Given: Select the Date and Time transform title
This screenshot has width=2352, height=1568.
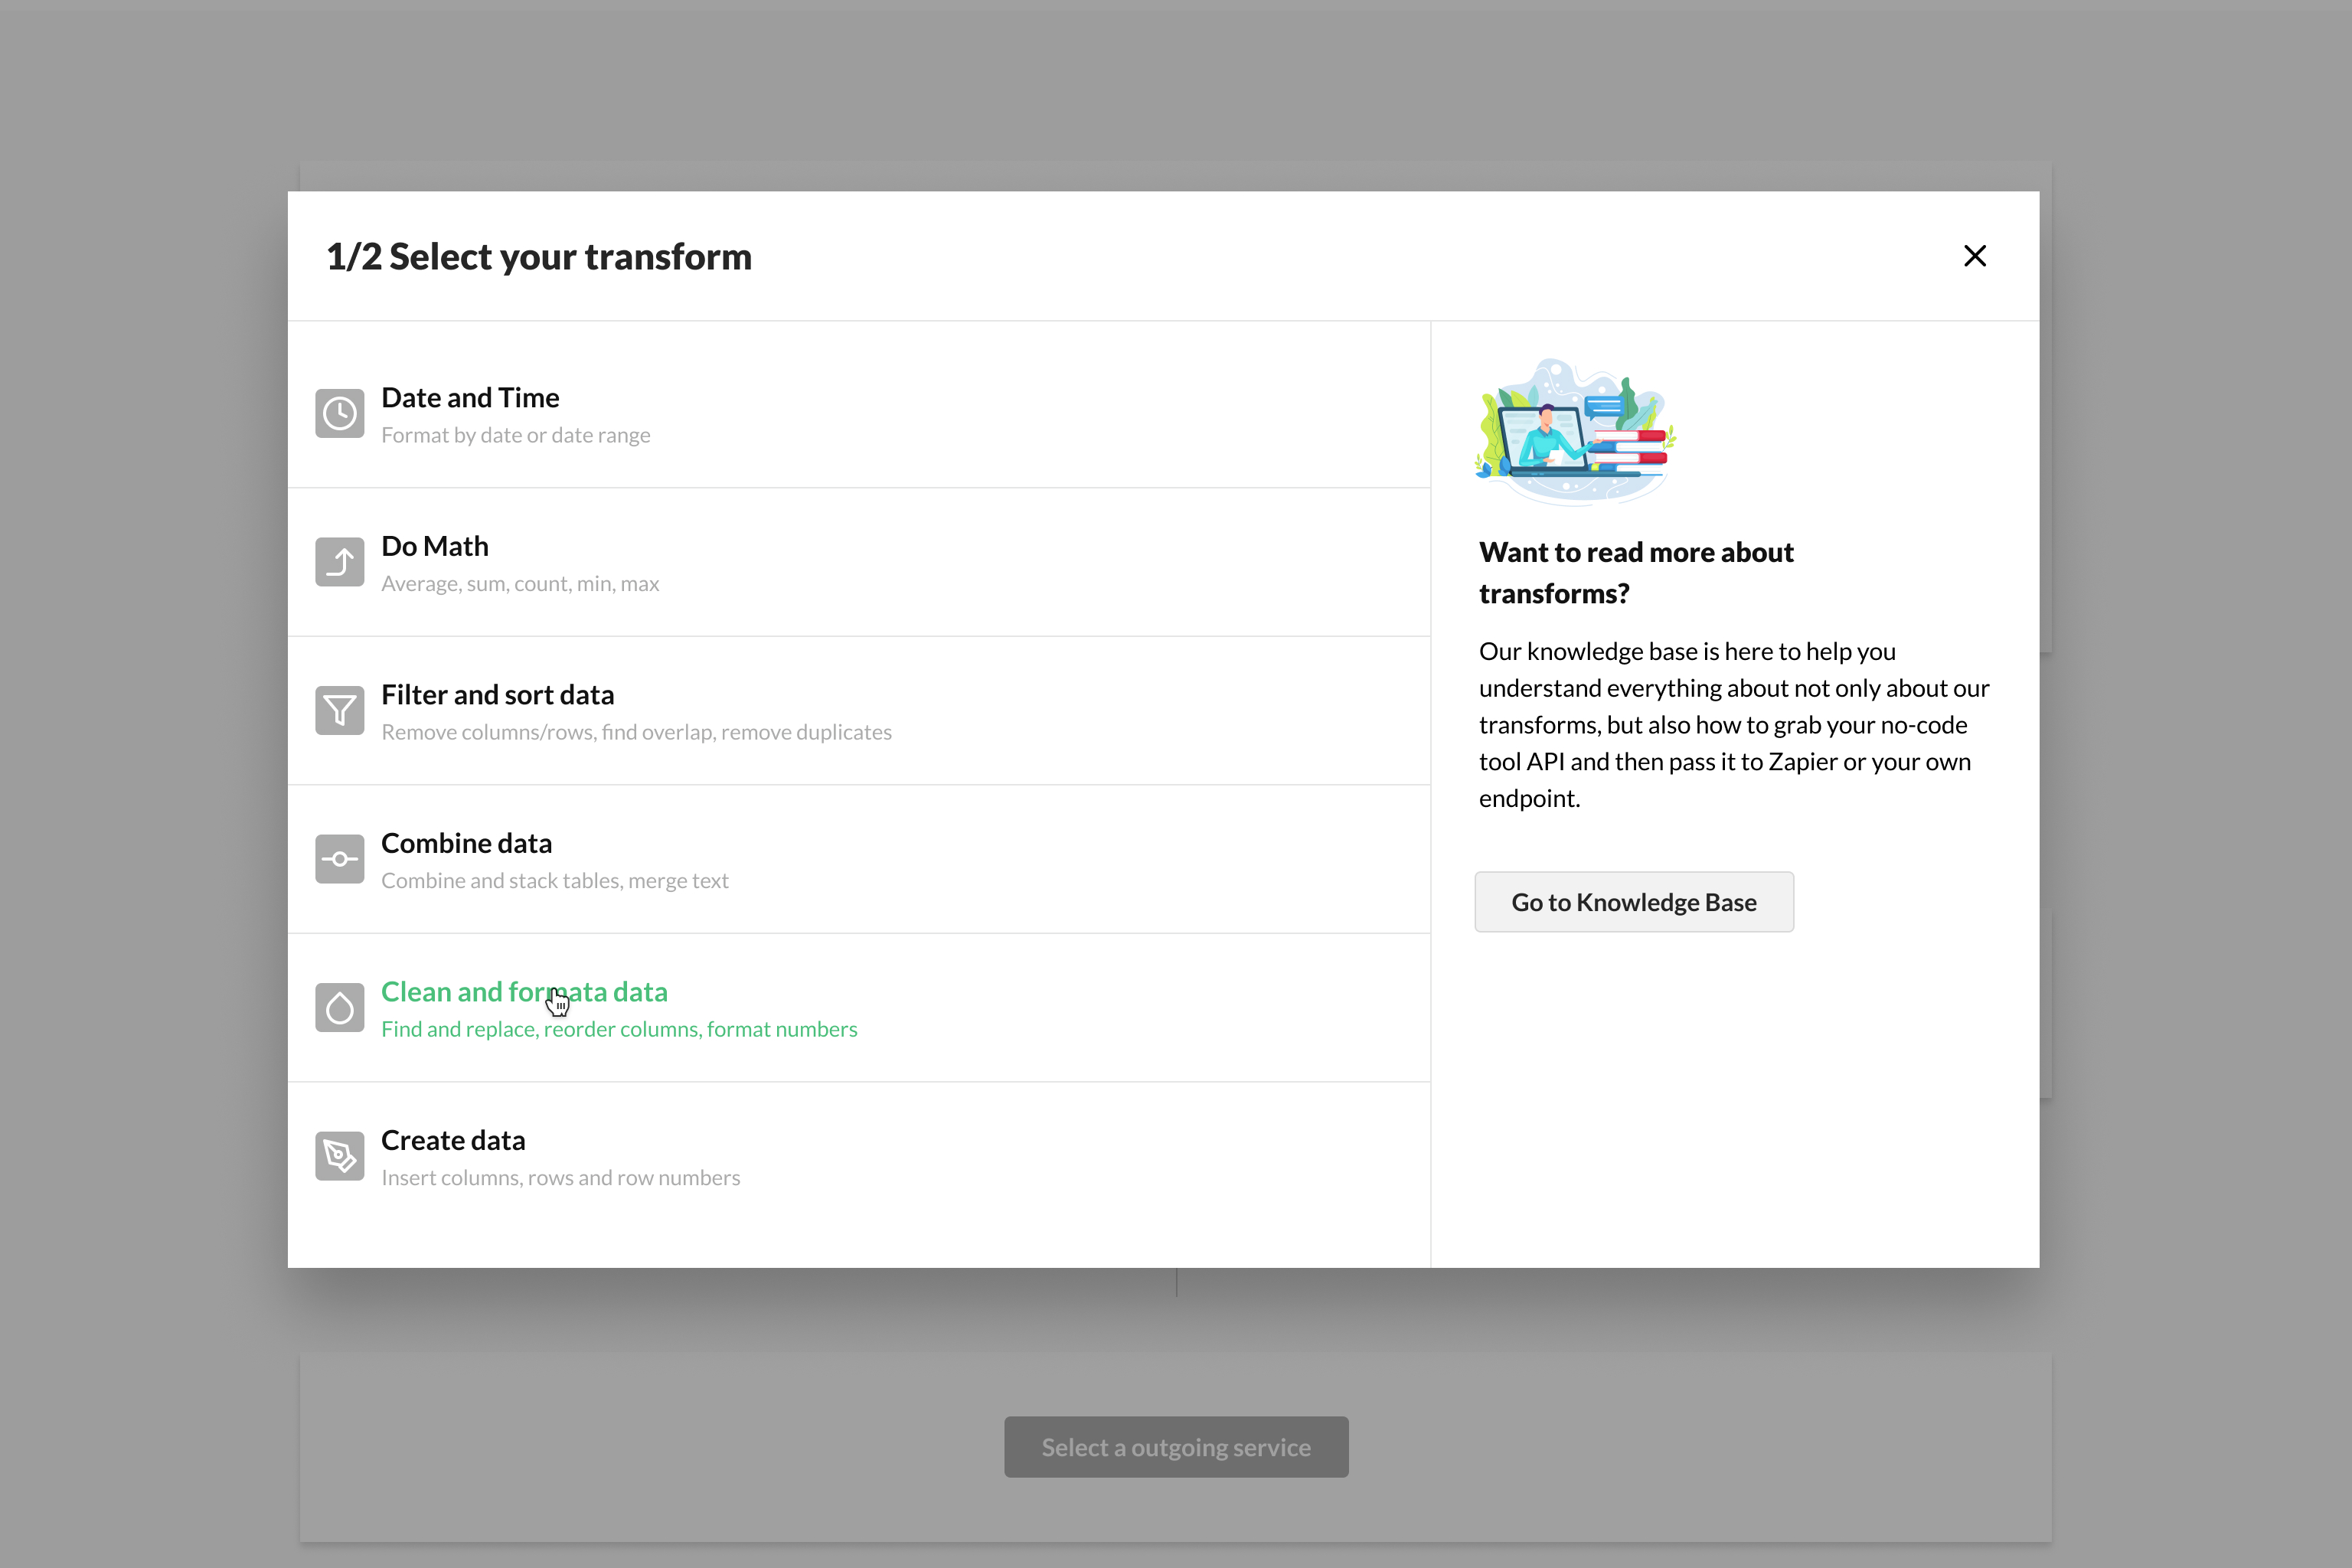Looking at the screenshot, I should [x=470, y=398].
